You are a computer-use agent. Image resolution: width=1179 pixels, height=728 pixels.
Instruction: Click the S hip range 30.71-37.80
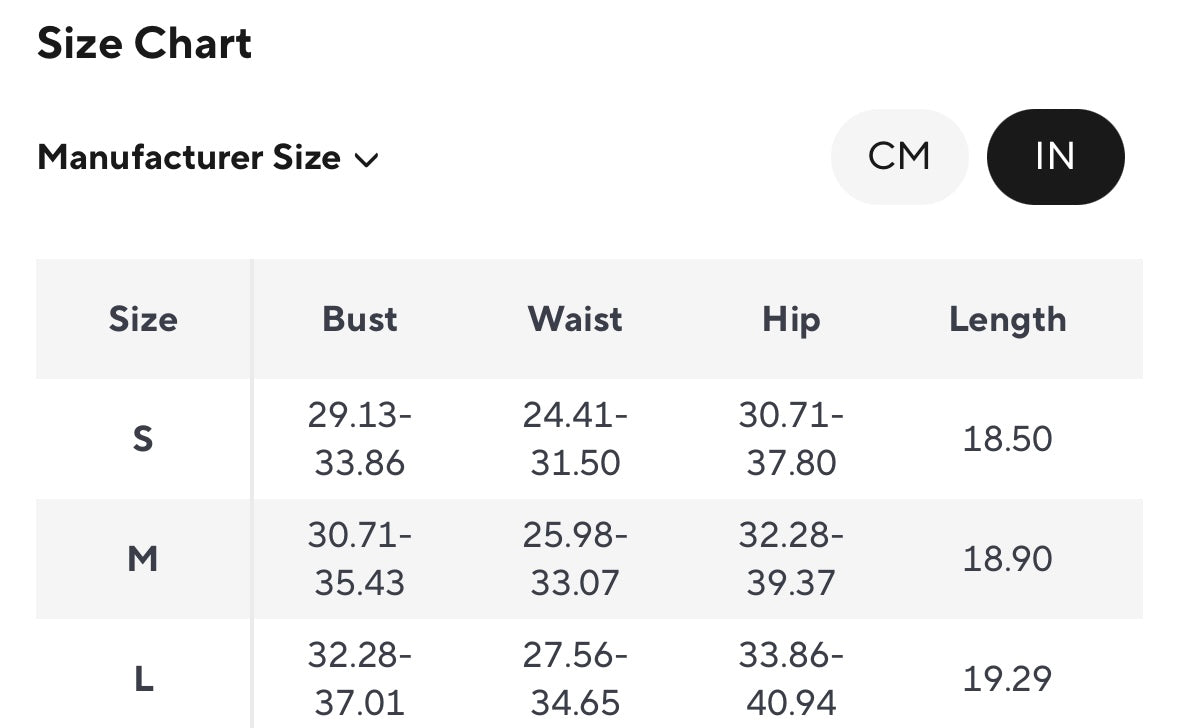point(791,439)
